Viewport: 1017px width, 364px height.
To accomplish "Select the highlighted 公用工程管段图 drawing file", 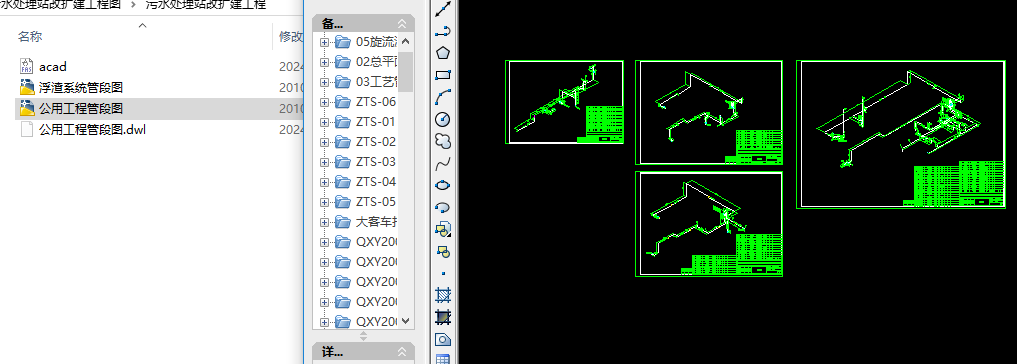I will coord(158,108).
